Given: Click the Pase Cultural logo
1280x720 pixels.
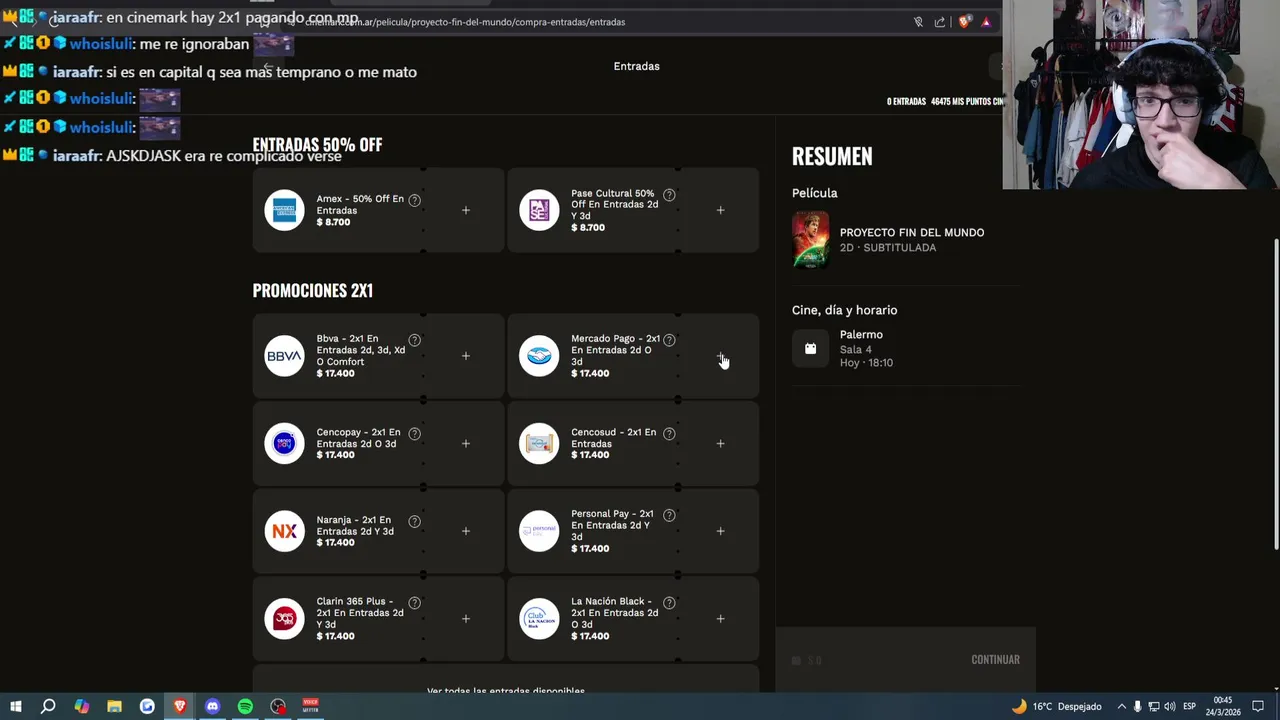Looking at the screenshot, I should [x=539, y=210].
